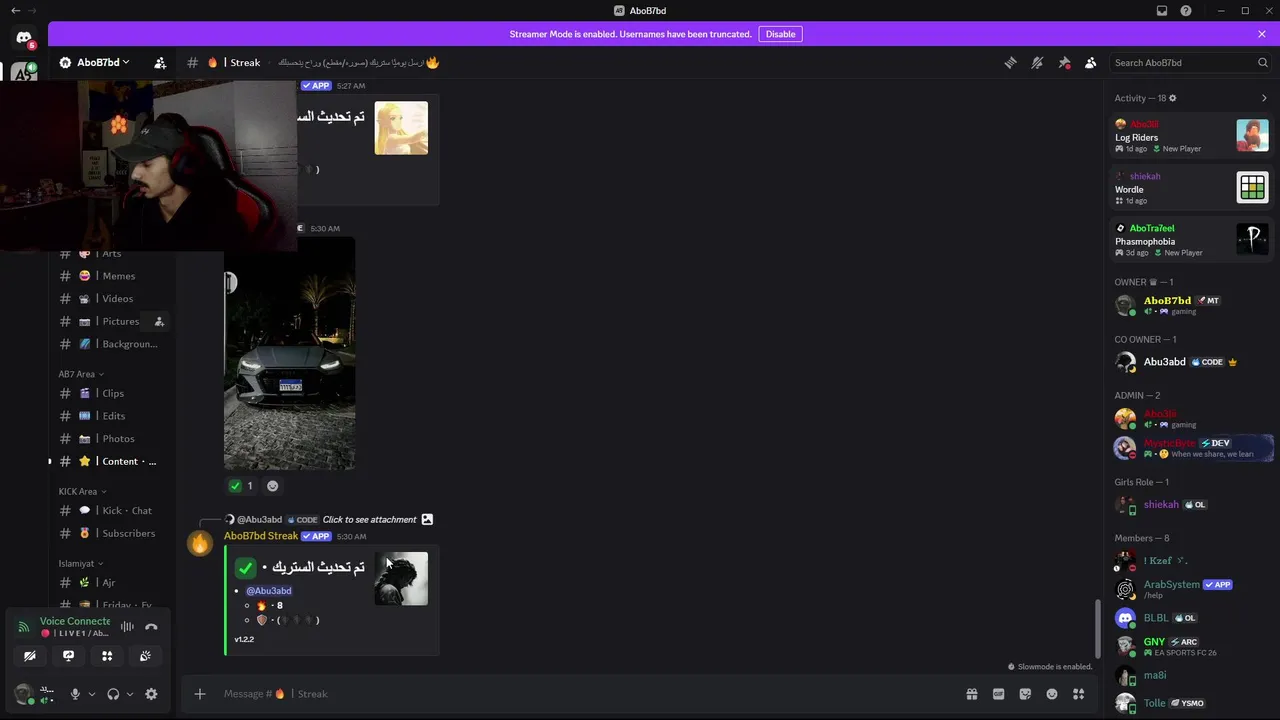The width and height of the screenshot is (1280, 720).
Task: Open the car photo attachment
Action: coord(289,353)
